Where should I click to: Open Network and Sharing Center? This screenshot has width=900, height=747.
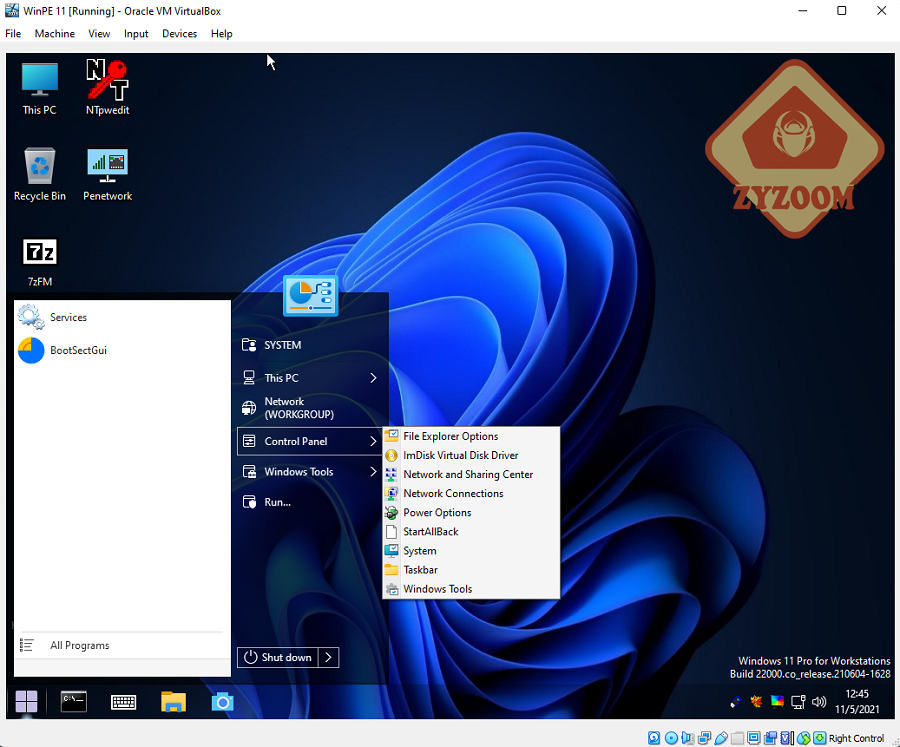pos(471,474)
